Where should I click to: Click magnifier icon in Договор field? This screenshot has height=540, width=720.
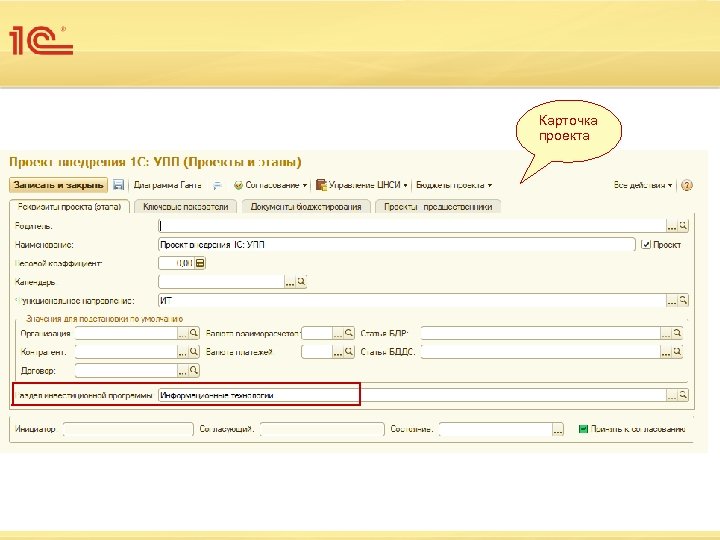194,370
